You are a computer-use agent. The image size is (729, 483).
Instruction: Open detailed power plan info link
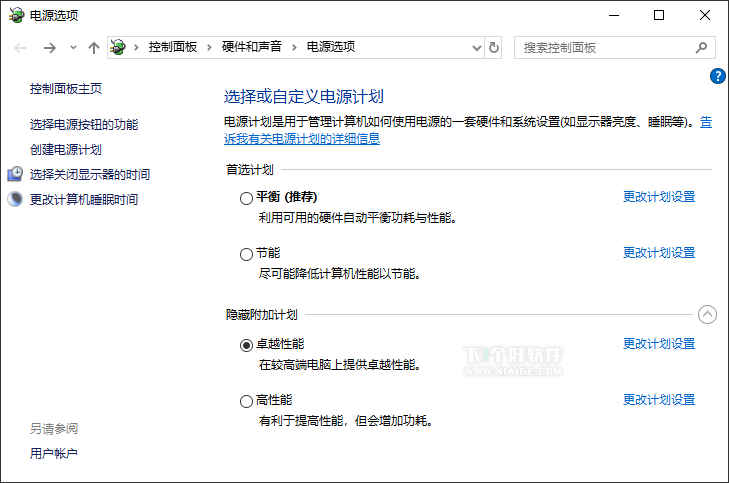tap(302, 139)
